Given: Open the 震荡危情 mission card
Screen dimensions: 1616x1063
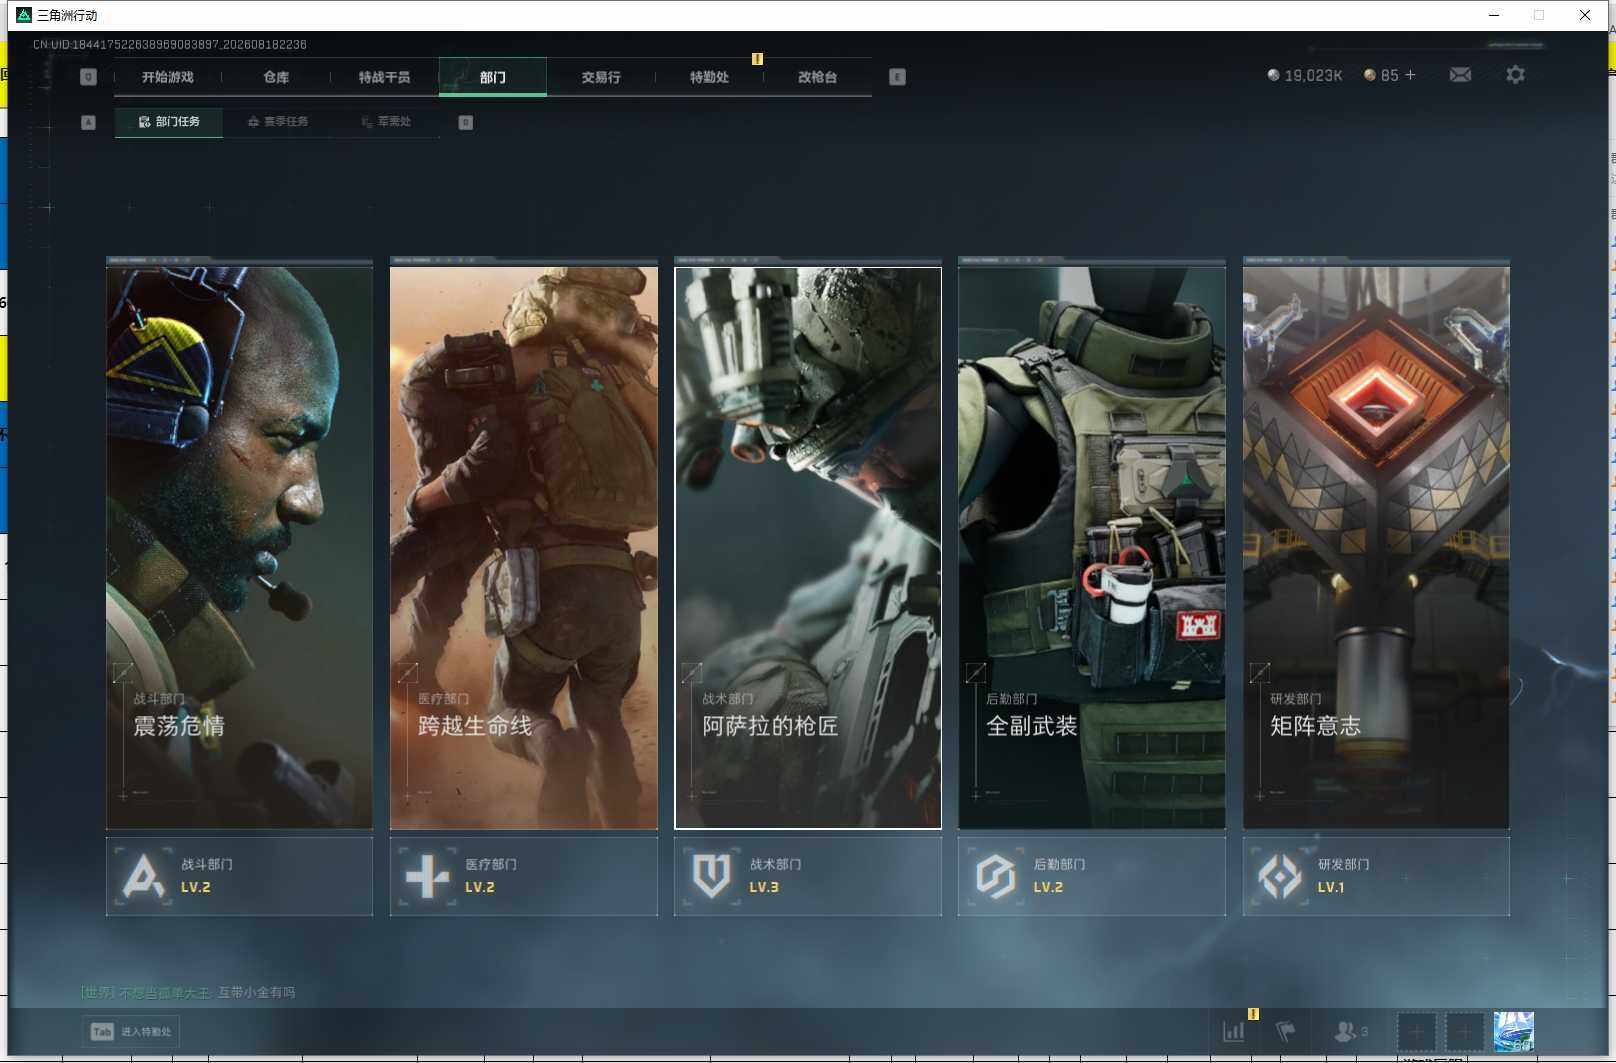Looking at the screenshot, I should [239, 547].
